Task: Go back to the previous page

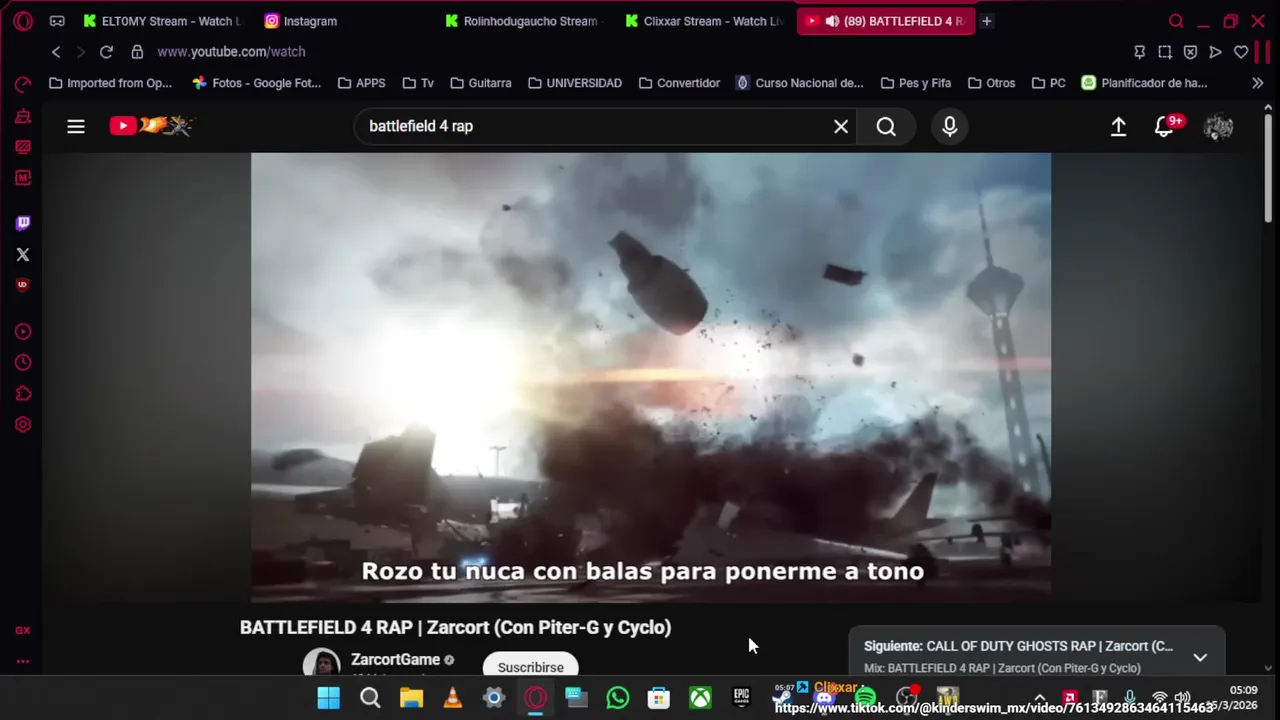Action: click(56, 52)
